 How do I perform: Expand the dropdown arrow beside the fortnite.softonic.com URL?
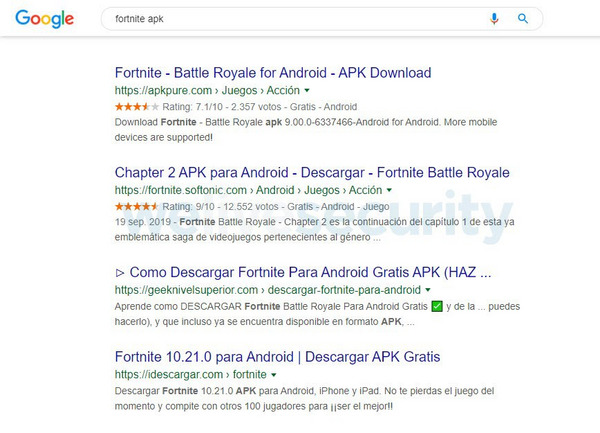[x=389, y=190]
